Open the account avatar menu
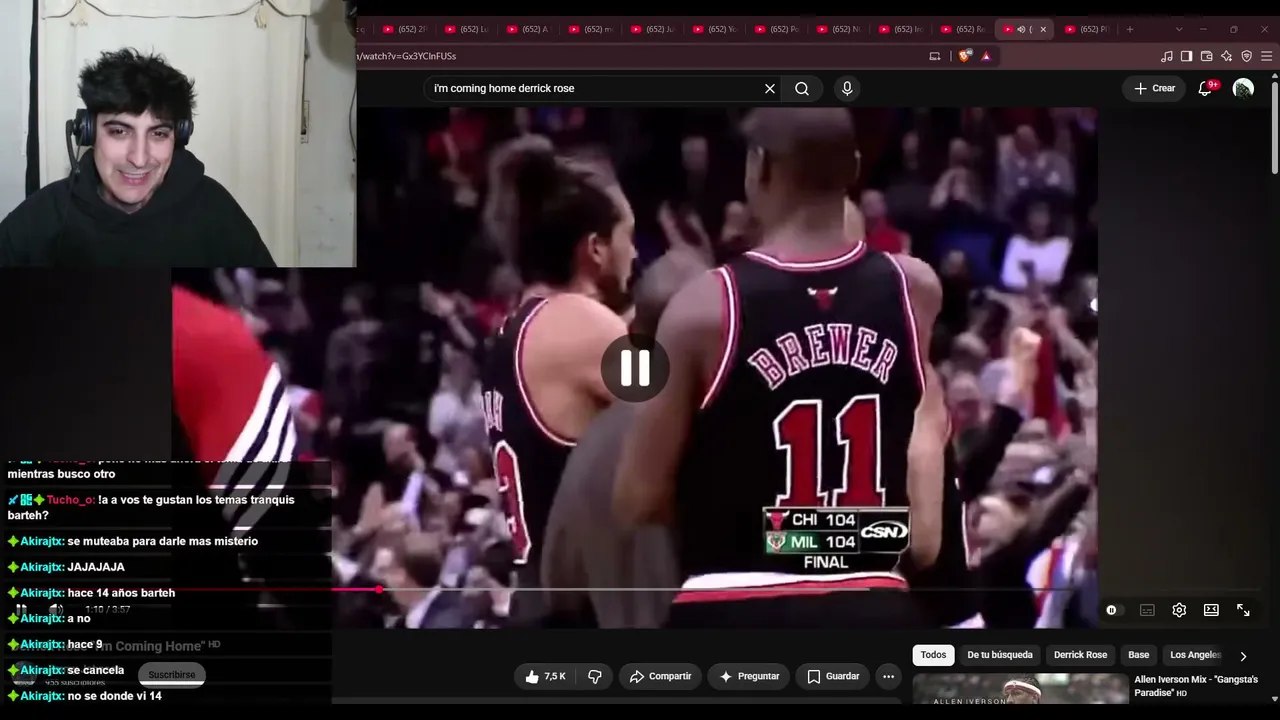The width and height of the screenshot is (1280, 720). coord(1243,89)
